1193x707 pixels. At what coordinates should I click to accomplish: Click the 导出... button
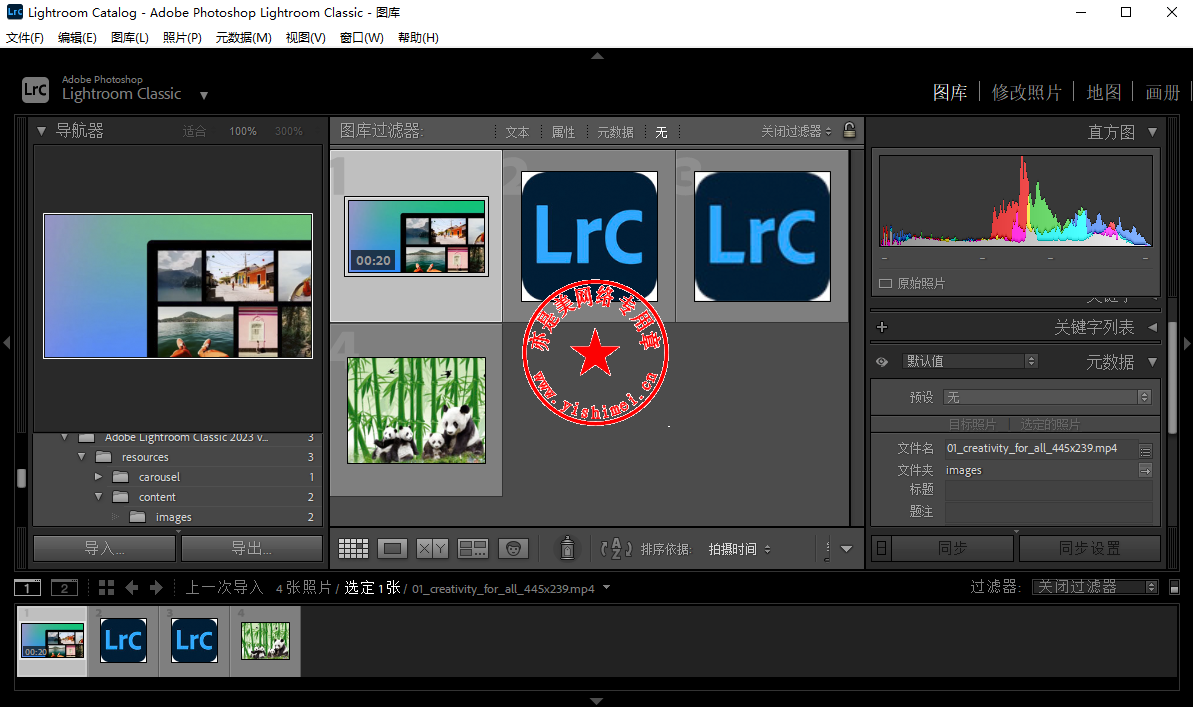click(252, 548)
